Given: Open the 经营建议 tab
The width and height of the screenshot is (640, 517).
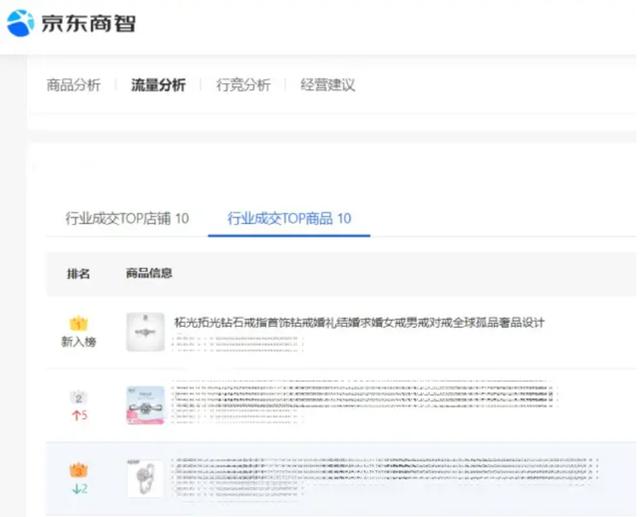Looking at the screenshot, I should point(328,85).
